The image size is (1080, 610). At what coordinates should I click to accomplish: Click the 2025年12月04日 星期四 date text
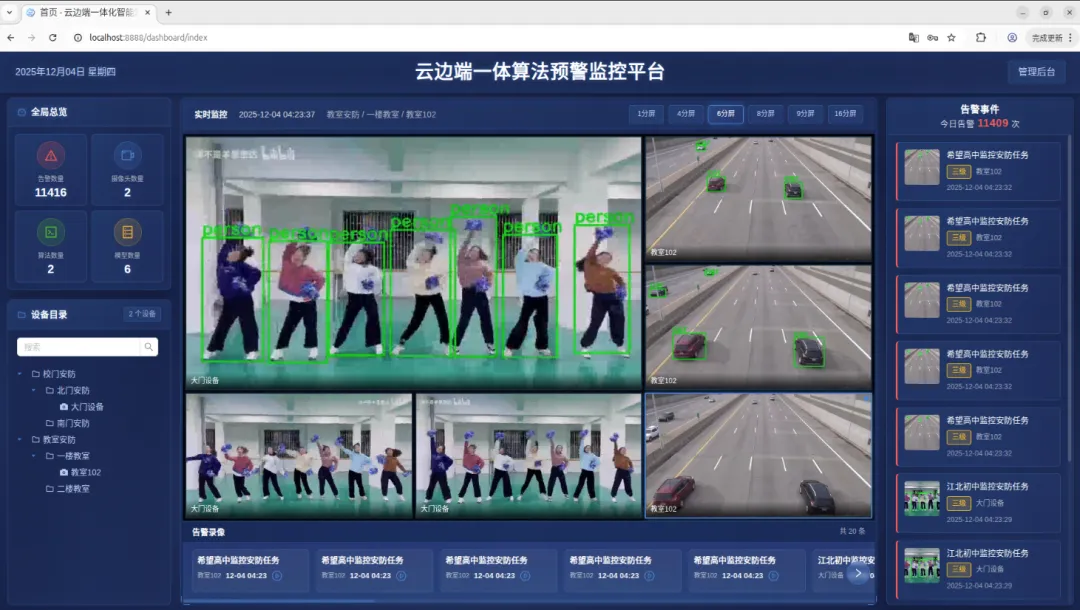point(65,72)
